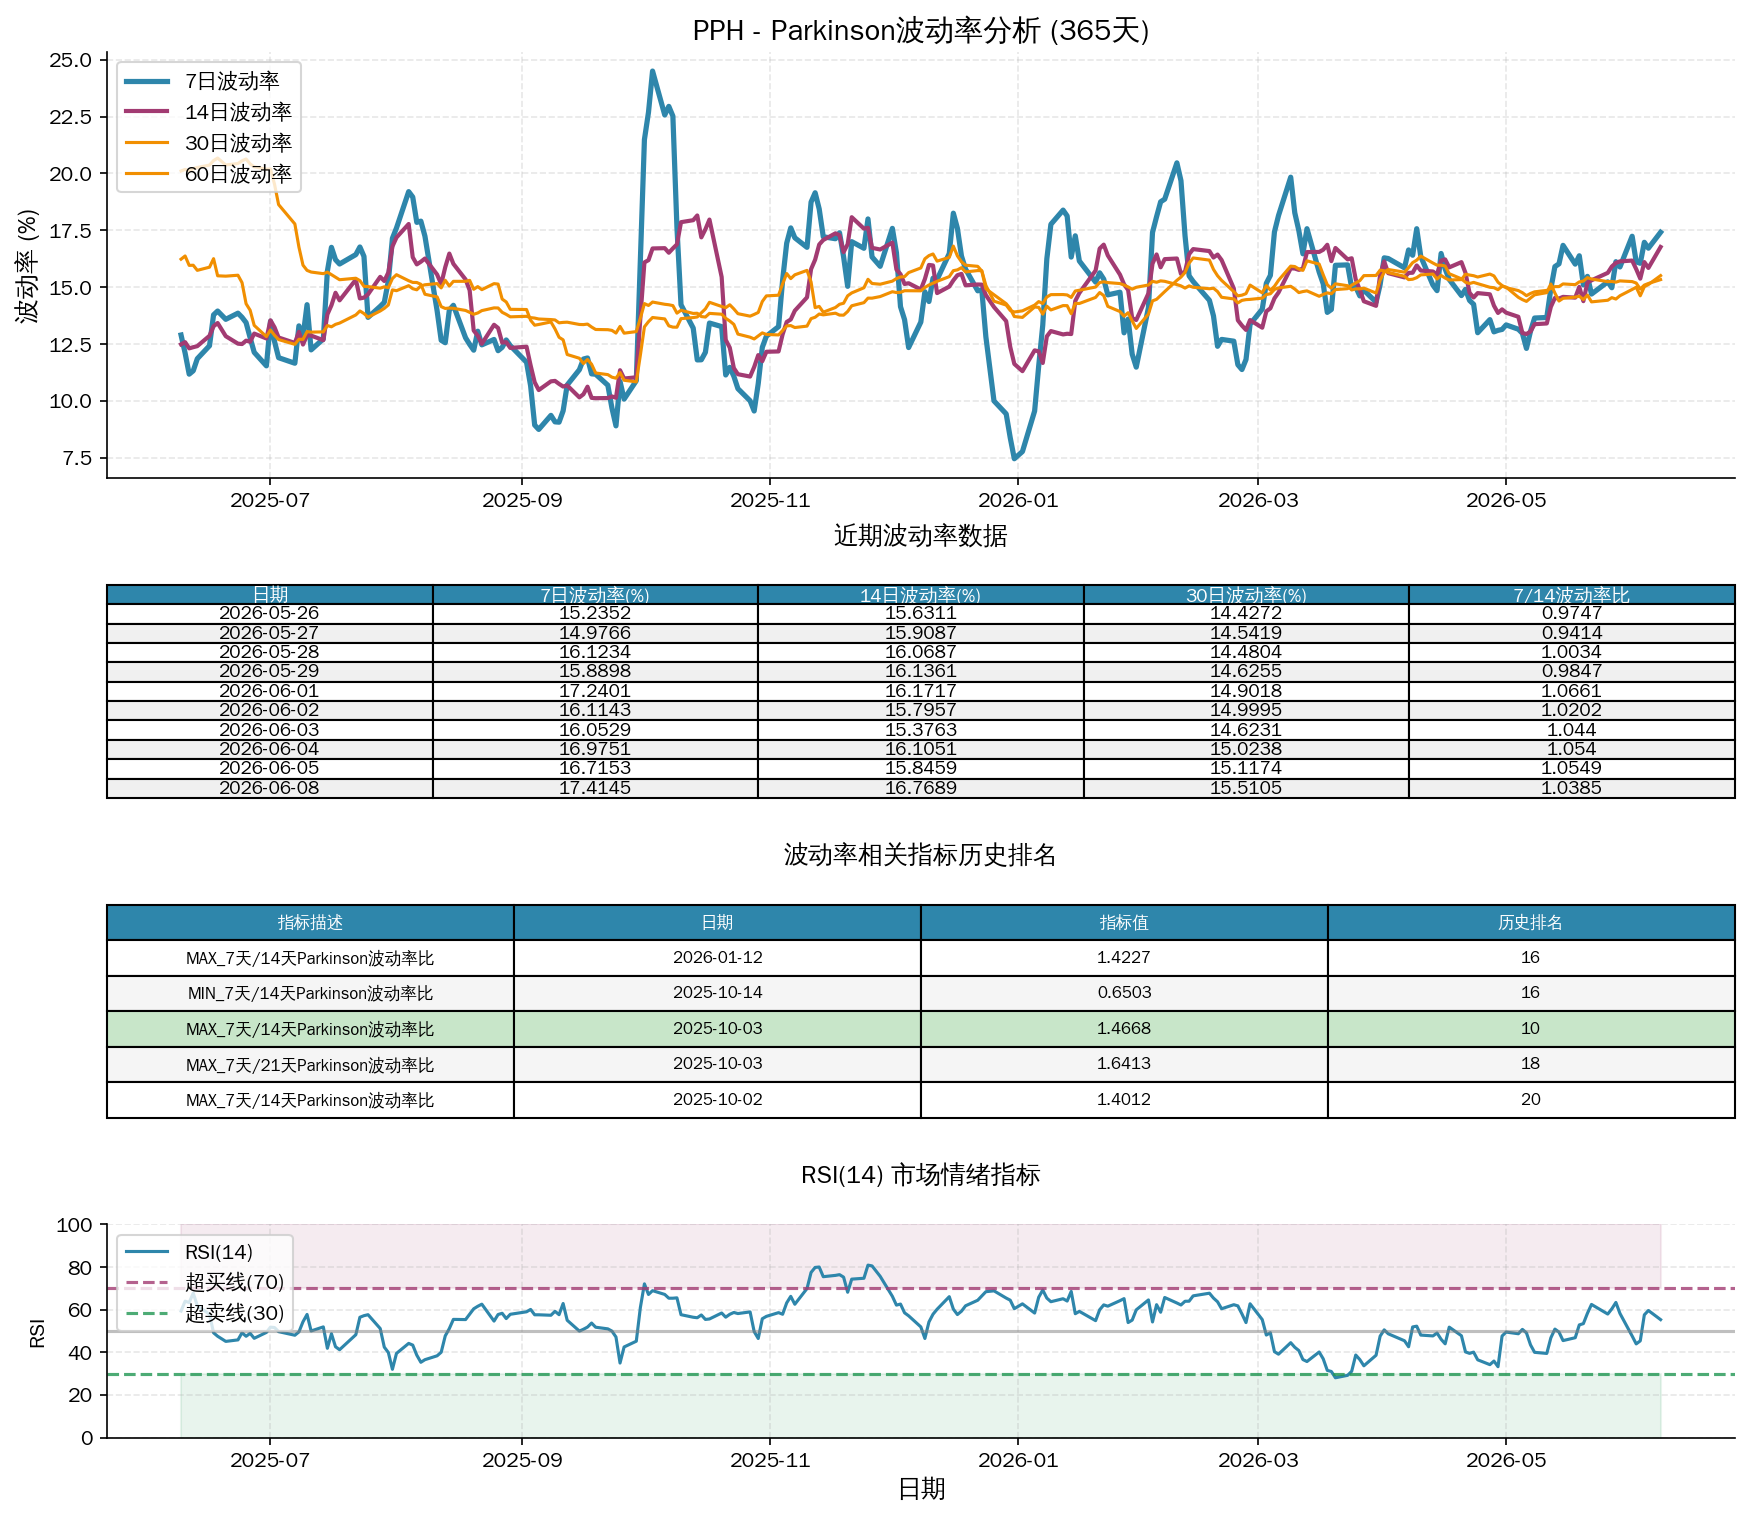
Task: Click the 指标描述 column header
Action: pos(310,922)
